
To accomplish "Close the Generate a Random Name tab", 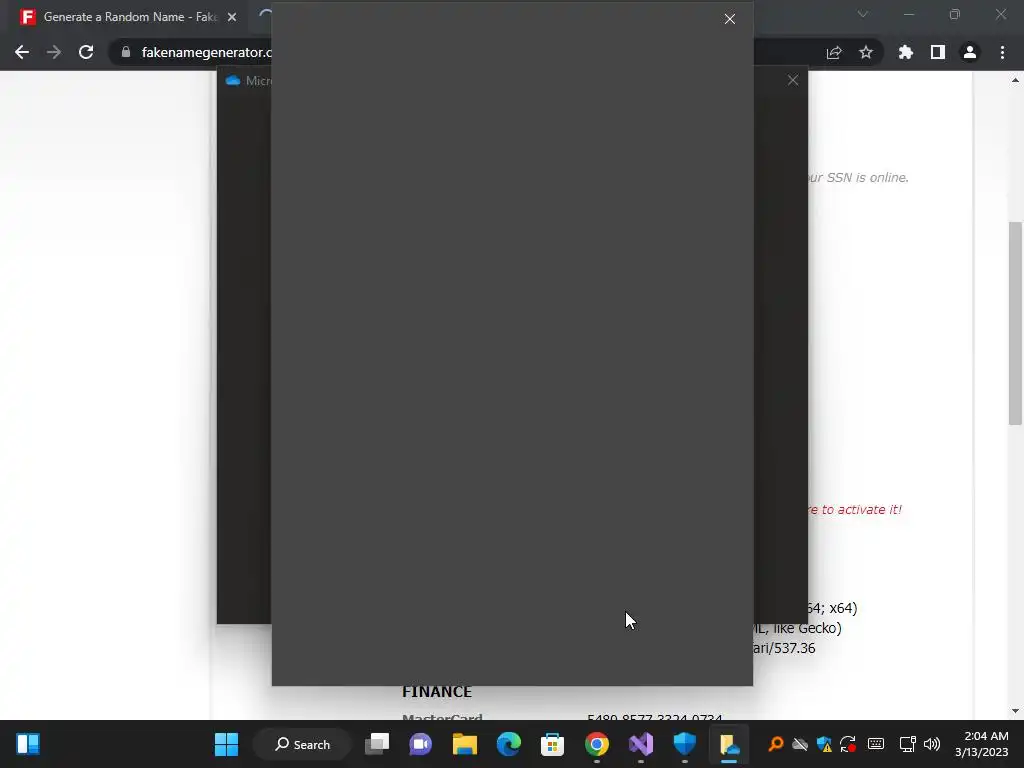I will click(232, 17).
